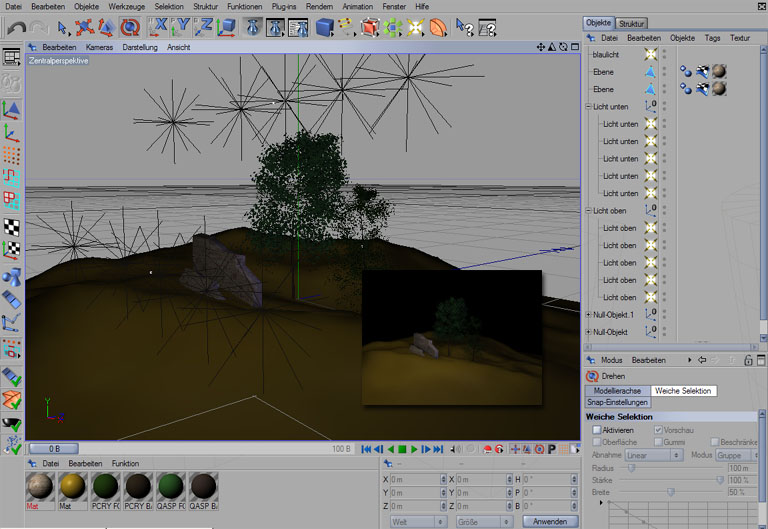Viewport: 768px width, 529px height.
Task: Toggle the Gummi checkbox
Action: tap(658, 442)
